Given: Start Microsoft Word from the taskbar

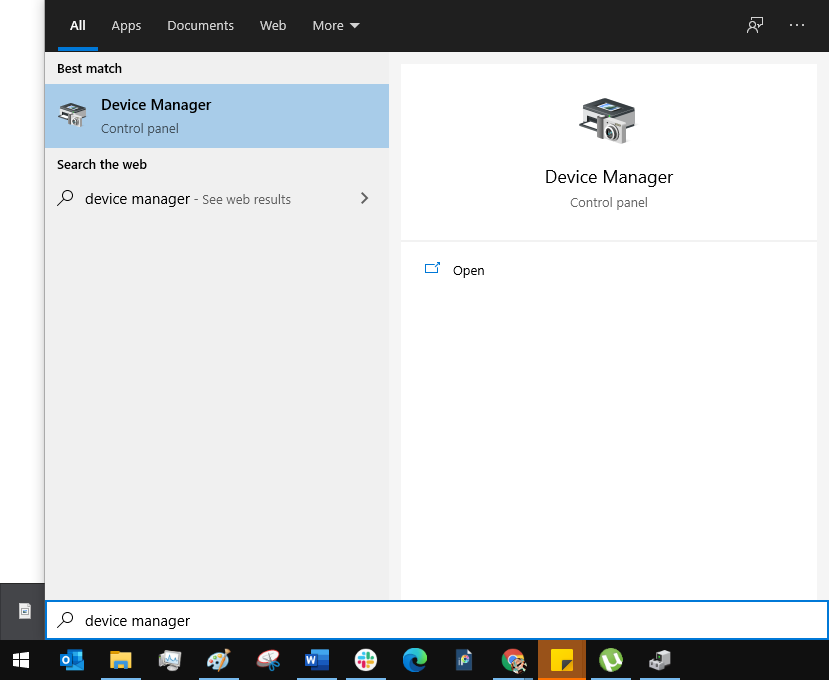Looking at the screenshot, I should (316, 660).
